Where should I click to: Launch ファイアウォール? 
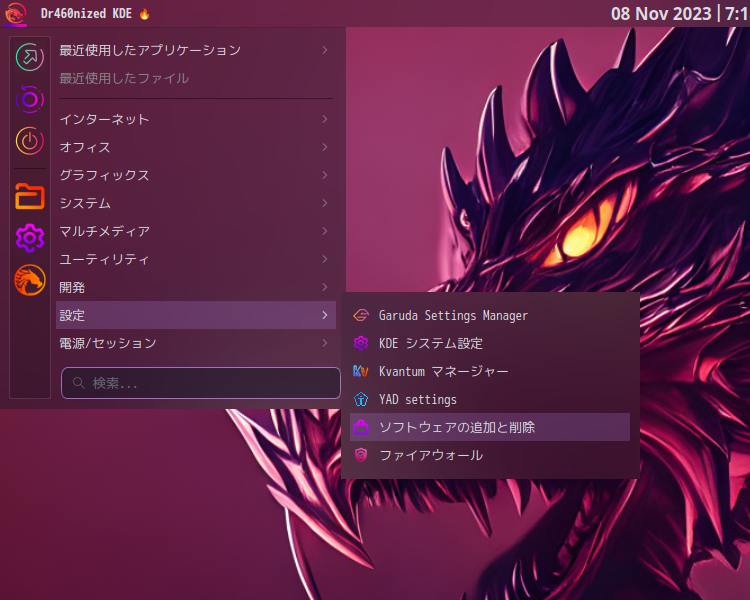click(x=490, y=455)
